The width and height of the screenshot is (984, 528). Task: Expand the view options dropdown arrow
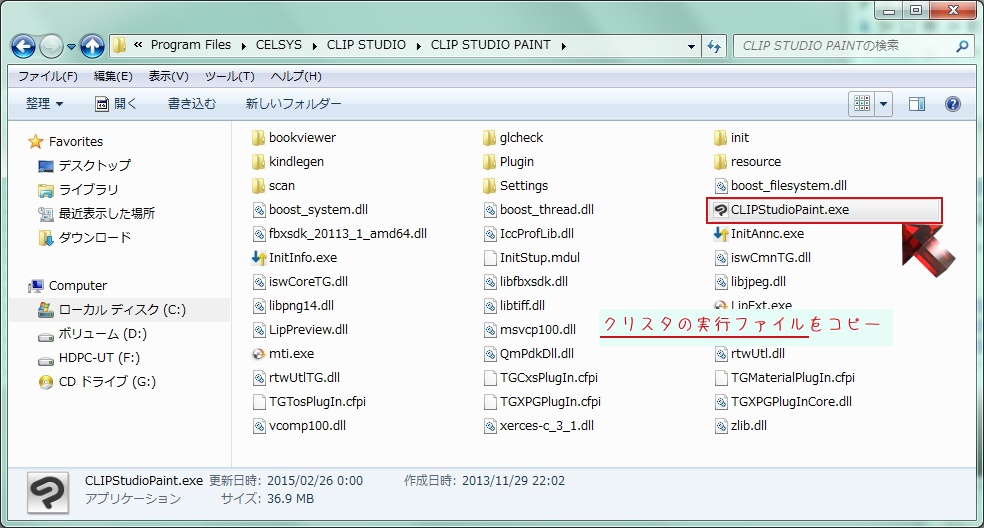883,104
